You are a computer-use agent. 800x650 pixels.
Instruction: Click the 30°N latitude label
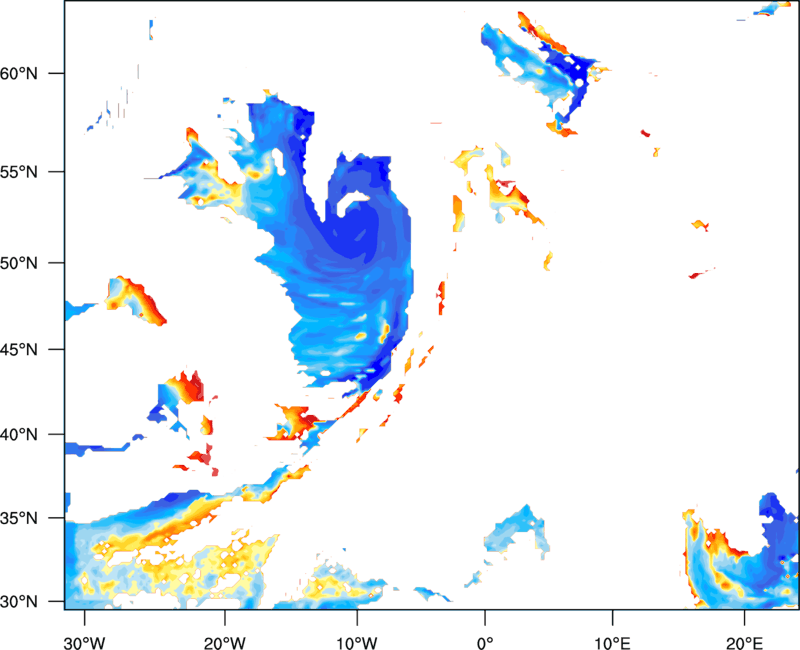[19, 602]
